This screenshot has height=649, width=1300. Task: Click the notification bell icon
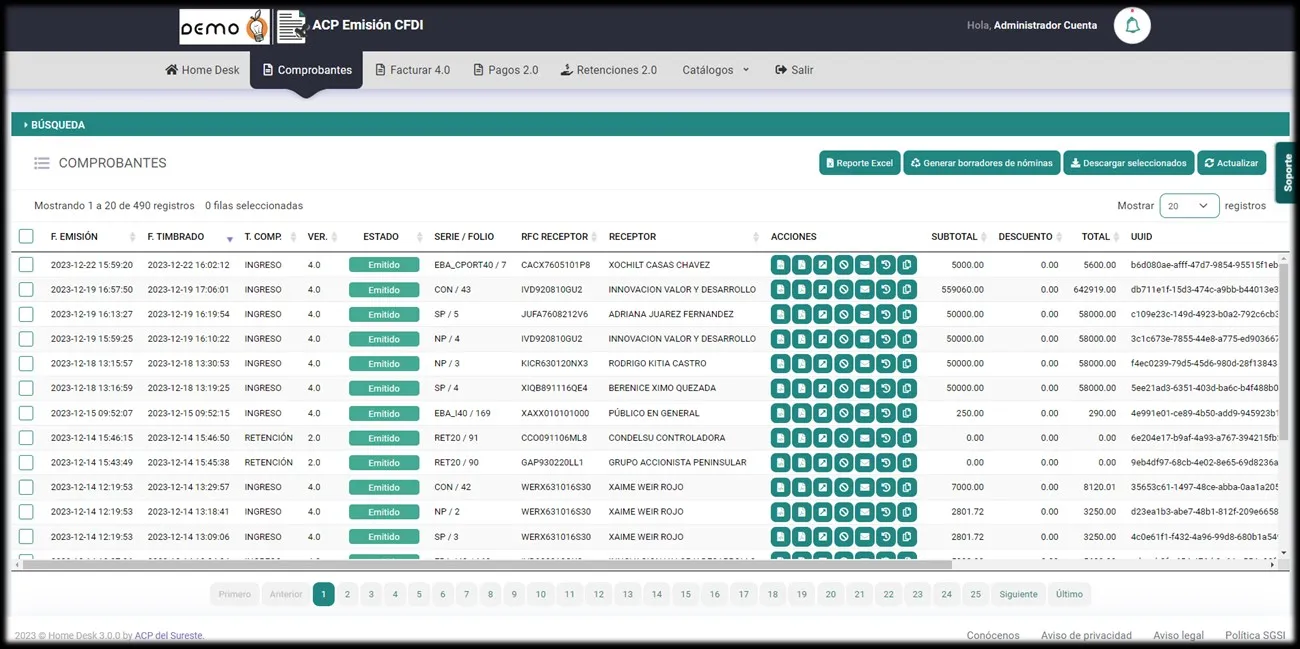coord(1132,26)
